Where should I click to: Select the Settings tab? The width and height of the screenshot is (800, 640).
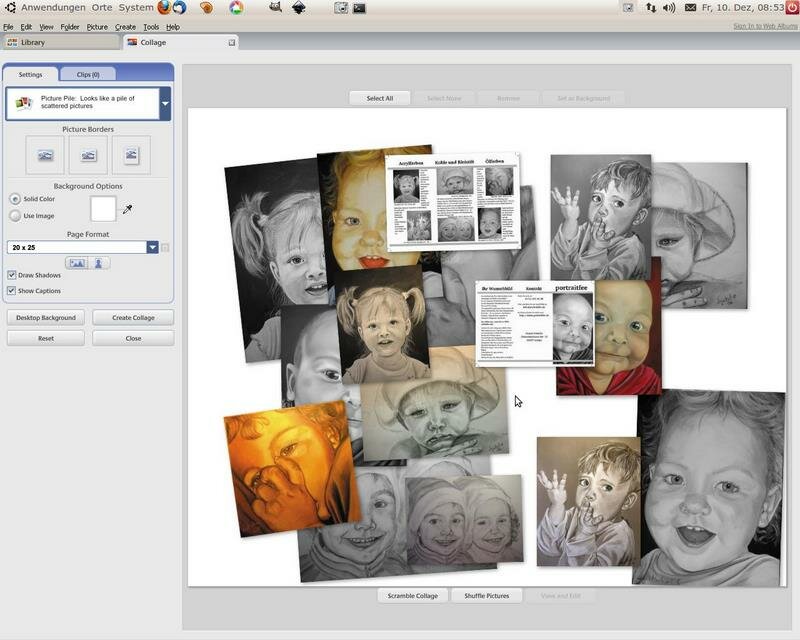[31, 75]
